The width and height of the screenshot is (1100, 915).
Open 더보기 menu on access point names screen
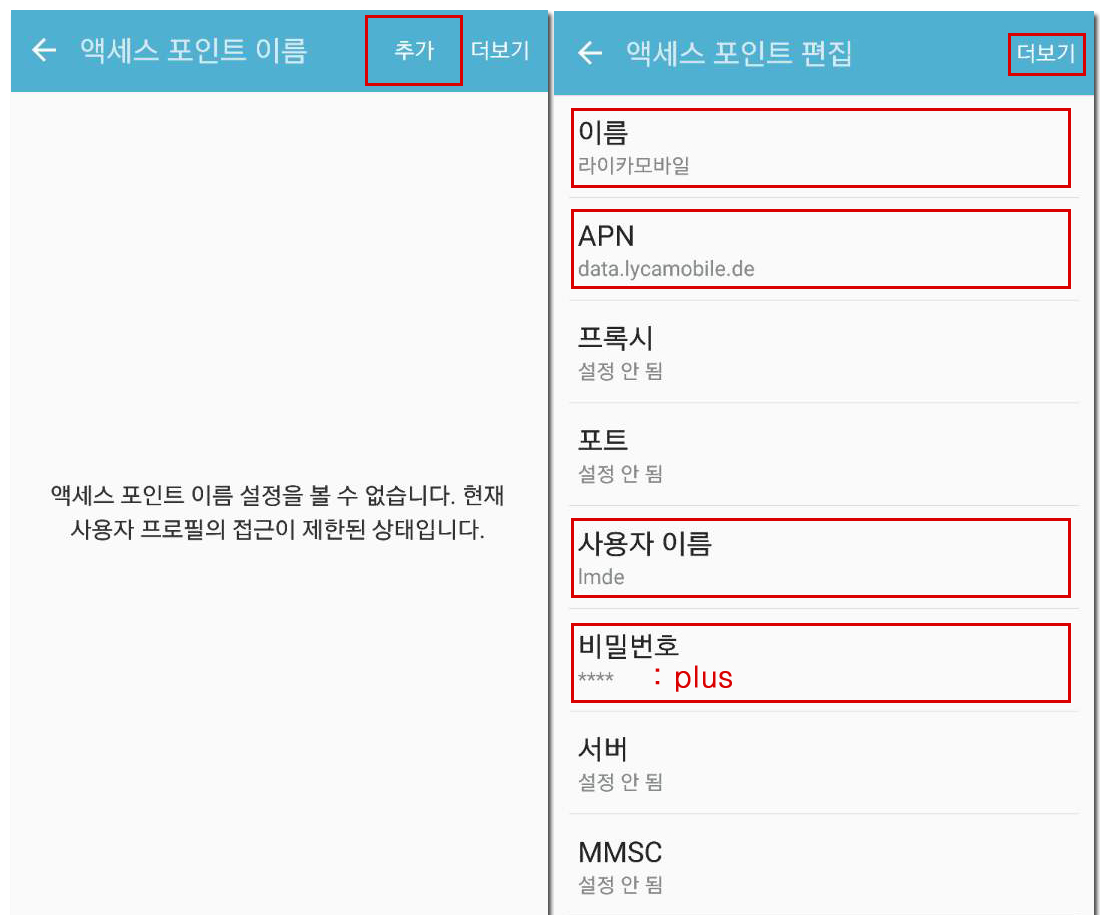[x=499, y=51]
